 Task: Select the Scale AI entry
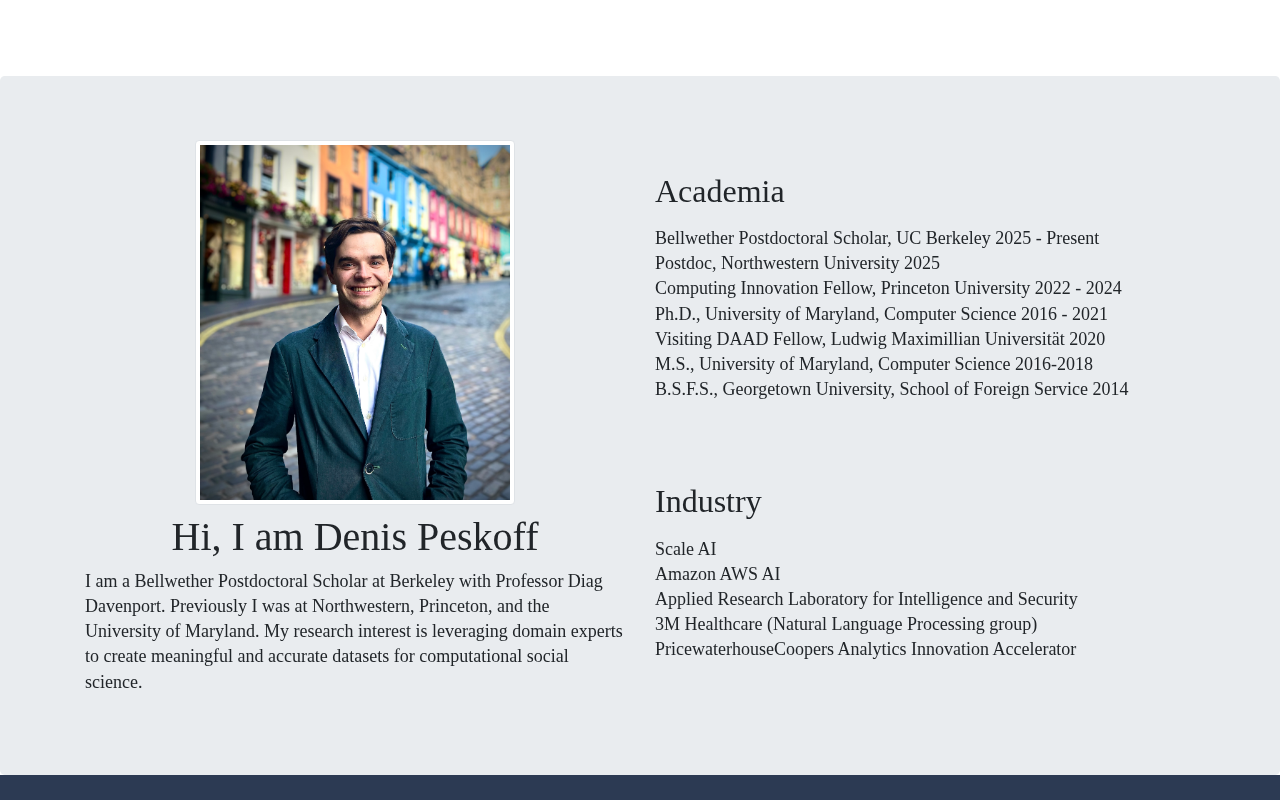click(686, 549)
